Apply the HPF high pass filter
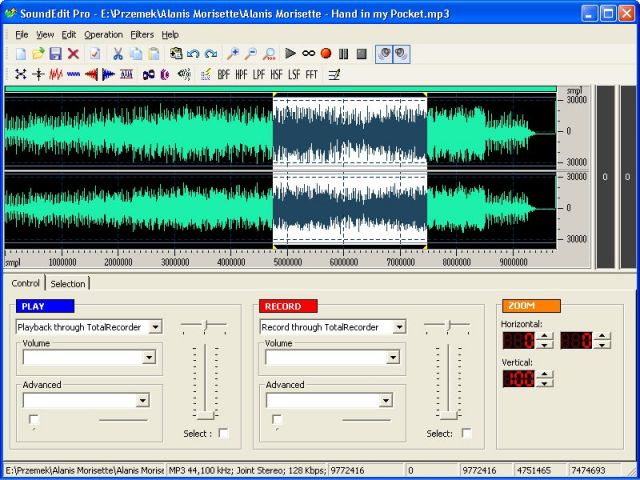 tap(241, 74)
